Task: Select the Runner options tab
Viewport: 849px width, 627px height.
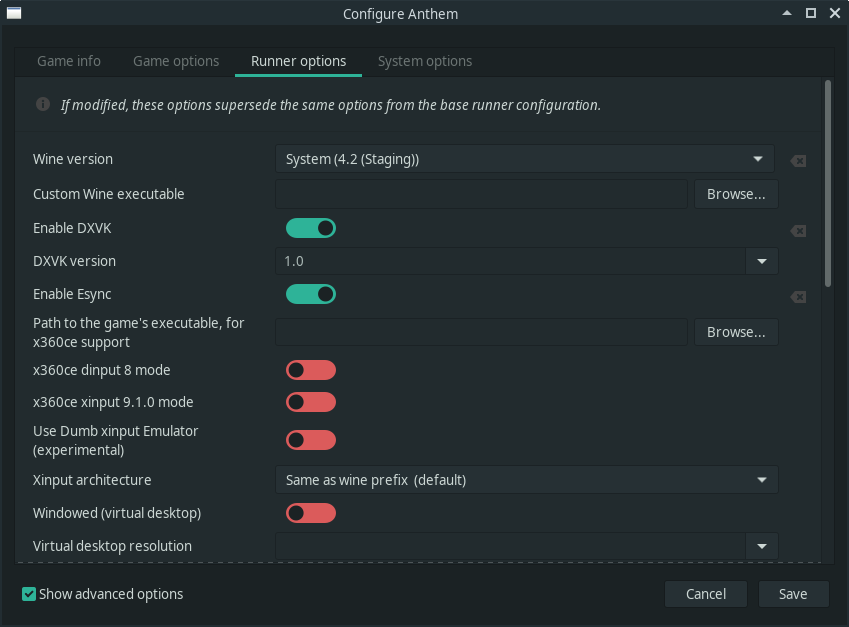Action: (x=298, y=61)
